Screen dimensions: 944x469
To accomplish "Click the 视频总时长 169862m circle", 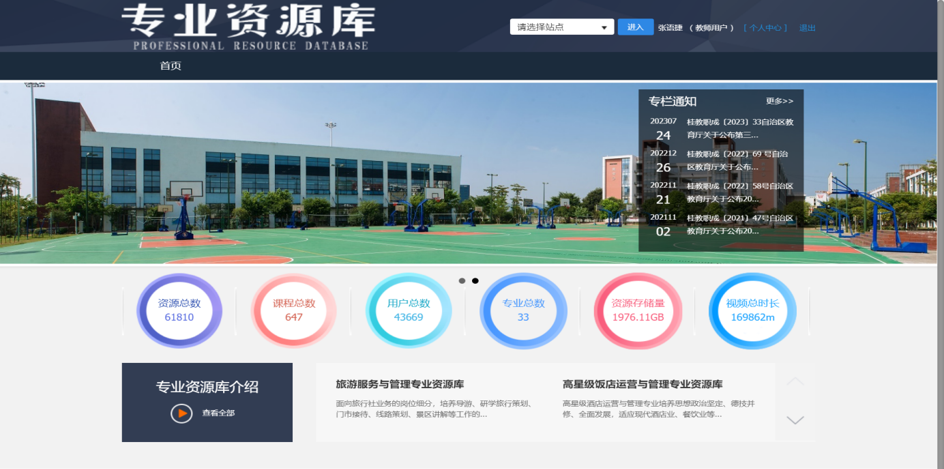I will pos(753,311).
